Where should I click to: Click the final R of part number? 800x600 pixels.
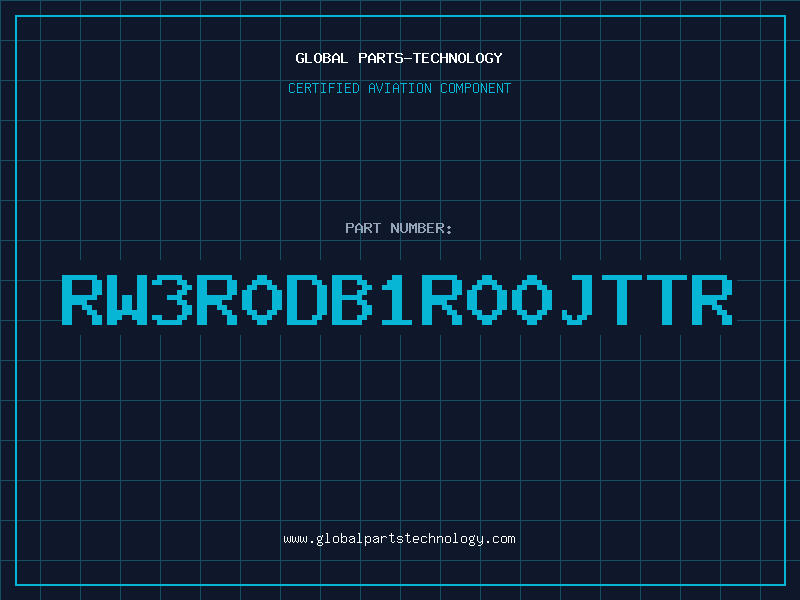(712, 299)
